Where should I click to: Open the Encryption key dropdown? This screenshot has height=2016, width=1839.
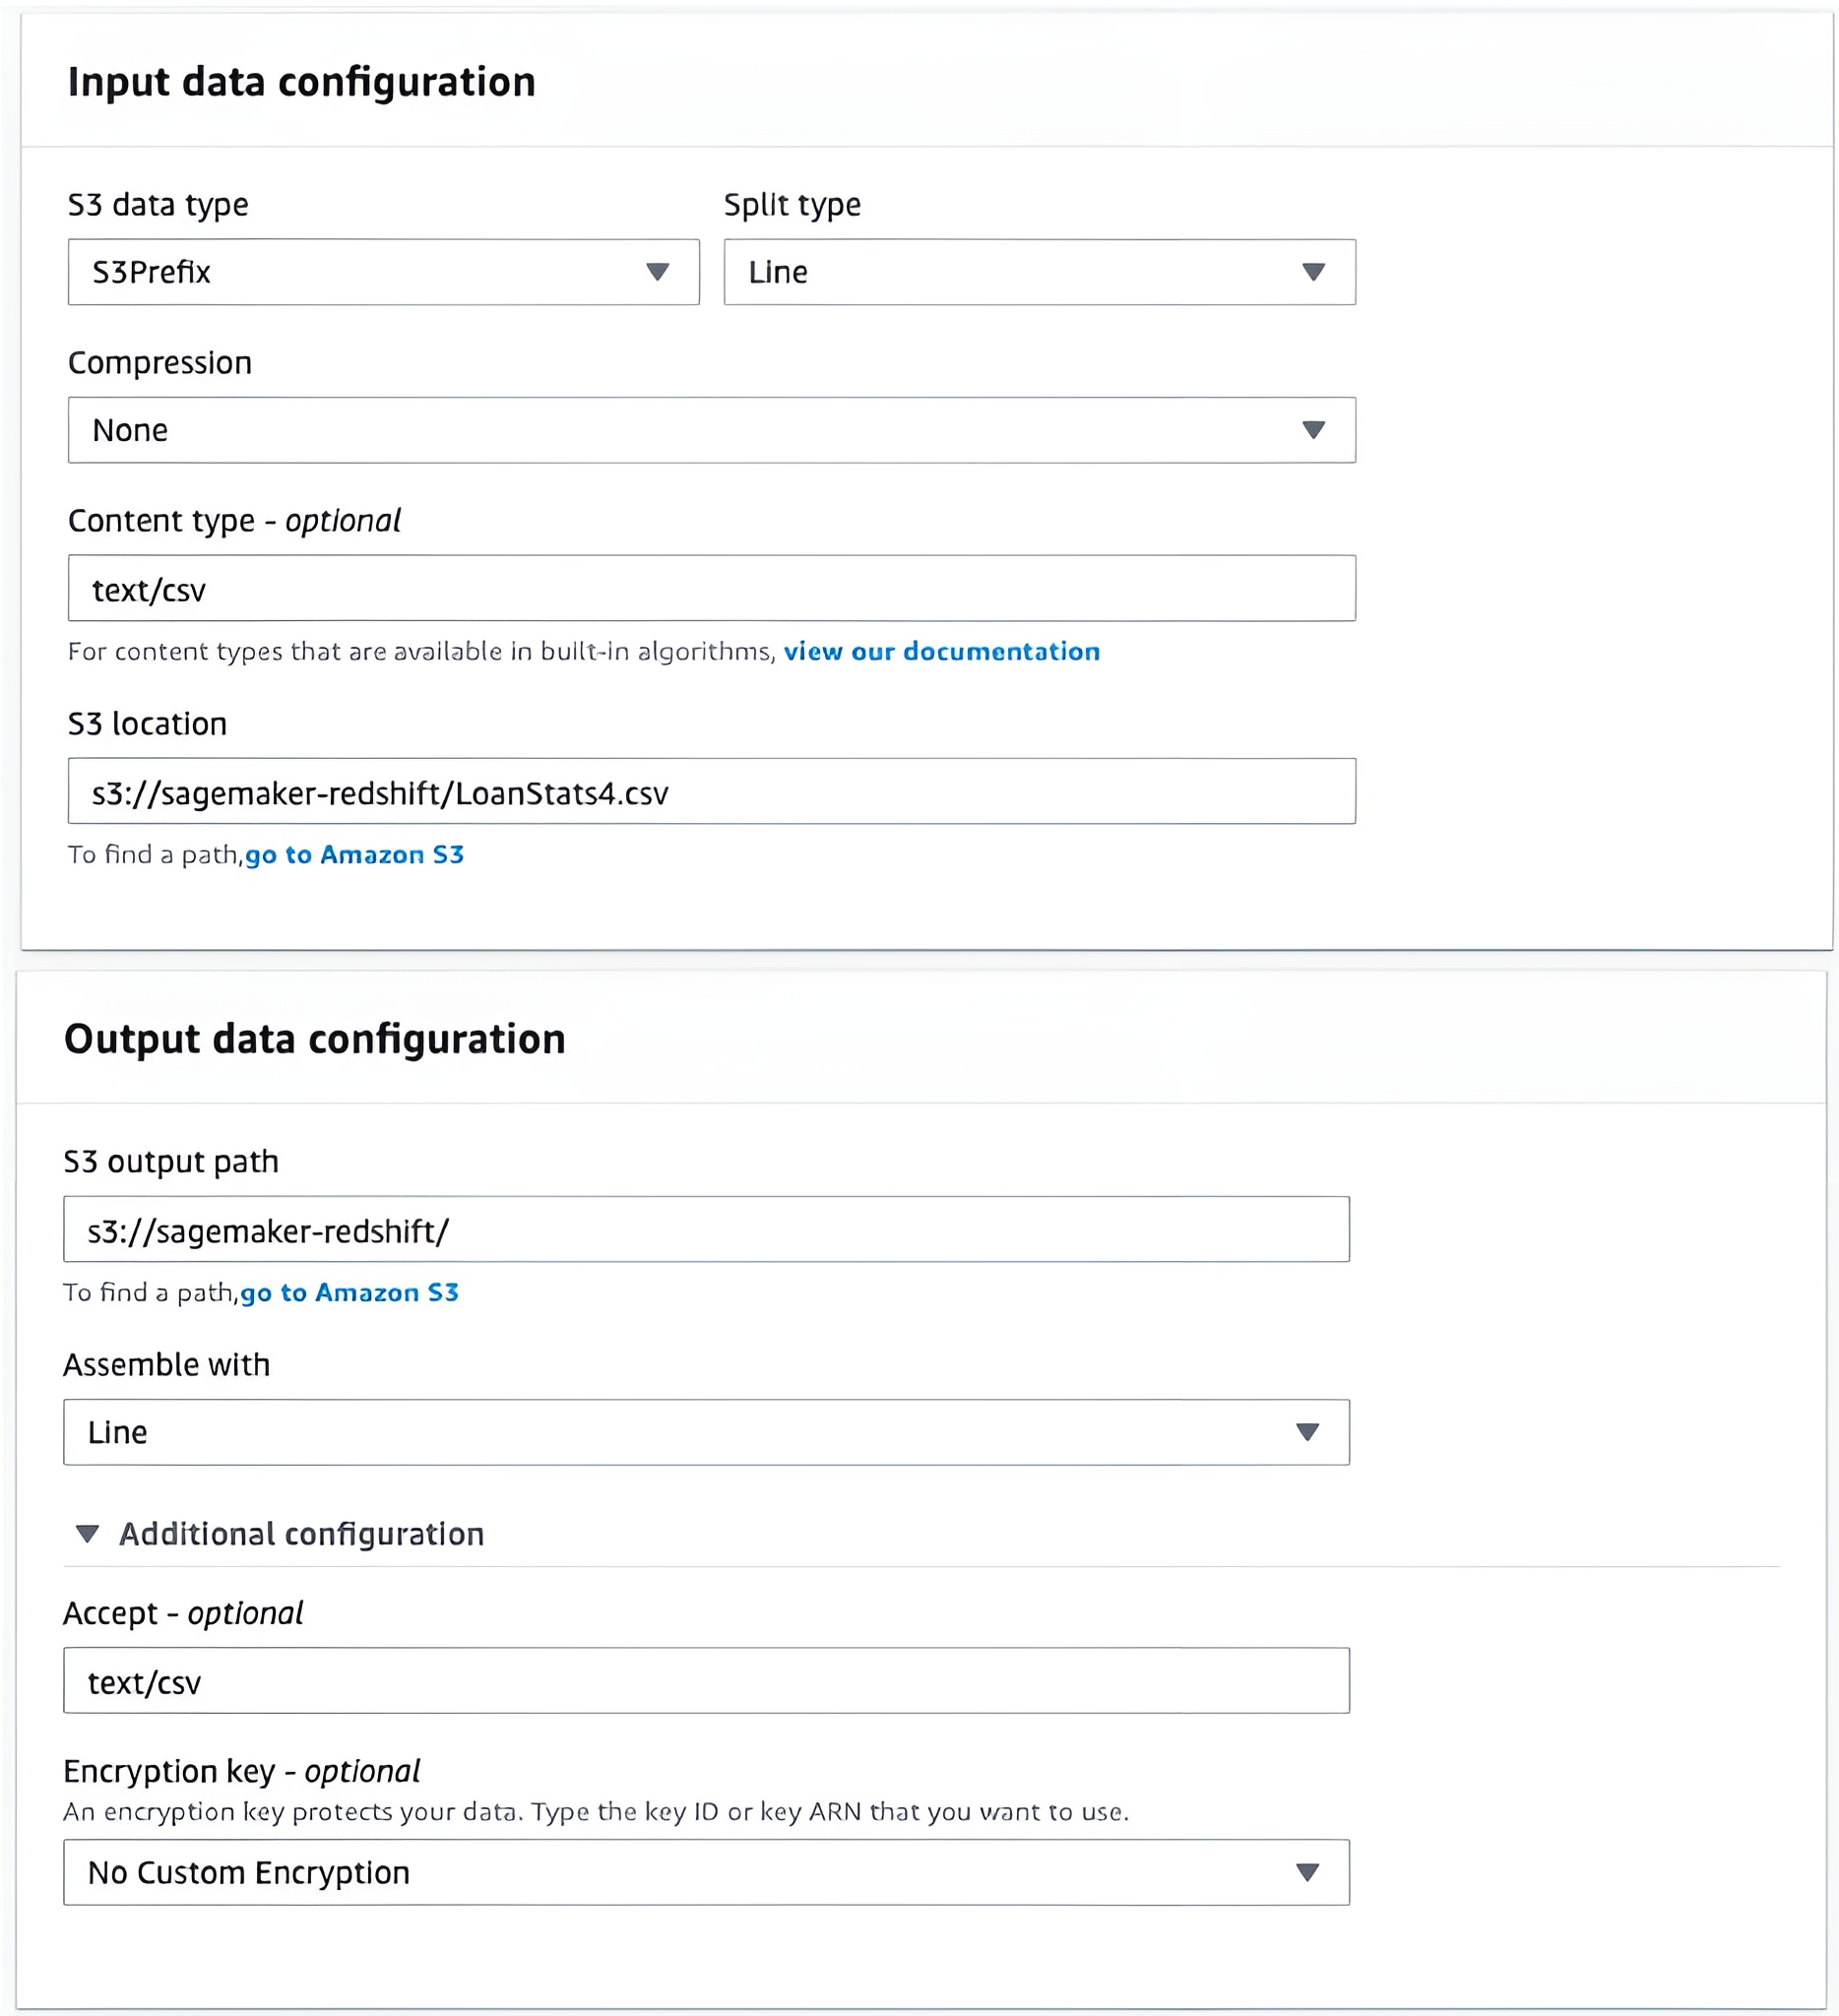point(705,1872)
